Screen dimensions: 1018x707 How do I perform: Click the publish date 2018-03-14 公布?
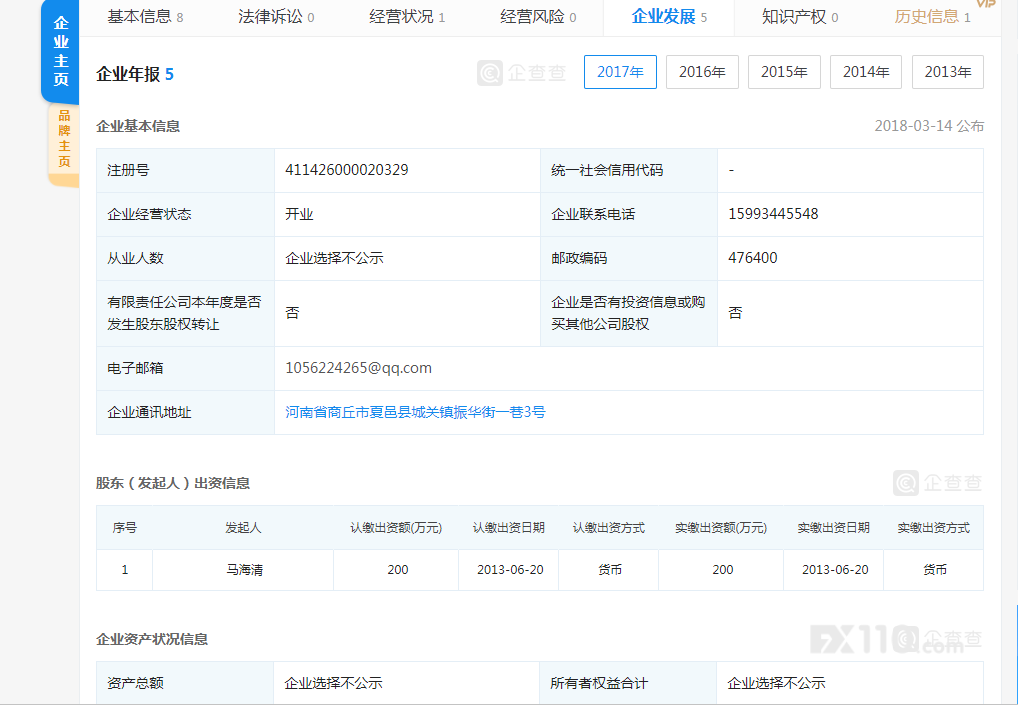click(x=929, y=126)
